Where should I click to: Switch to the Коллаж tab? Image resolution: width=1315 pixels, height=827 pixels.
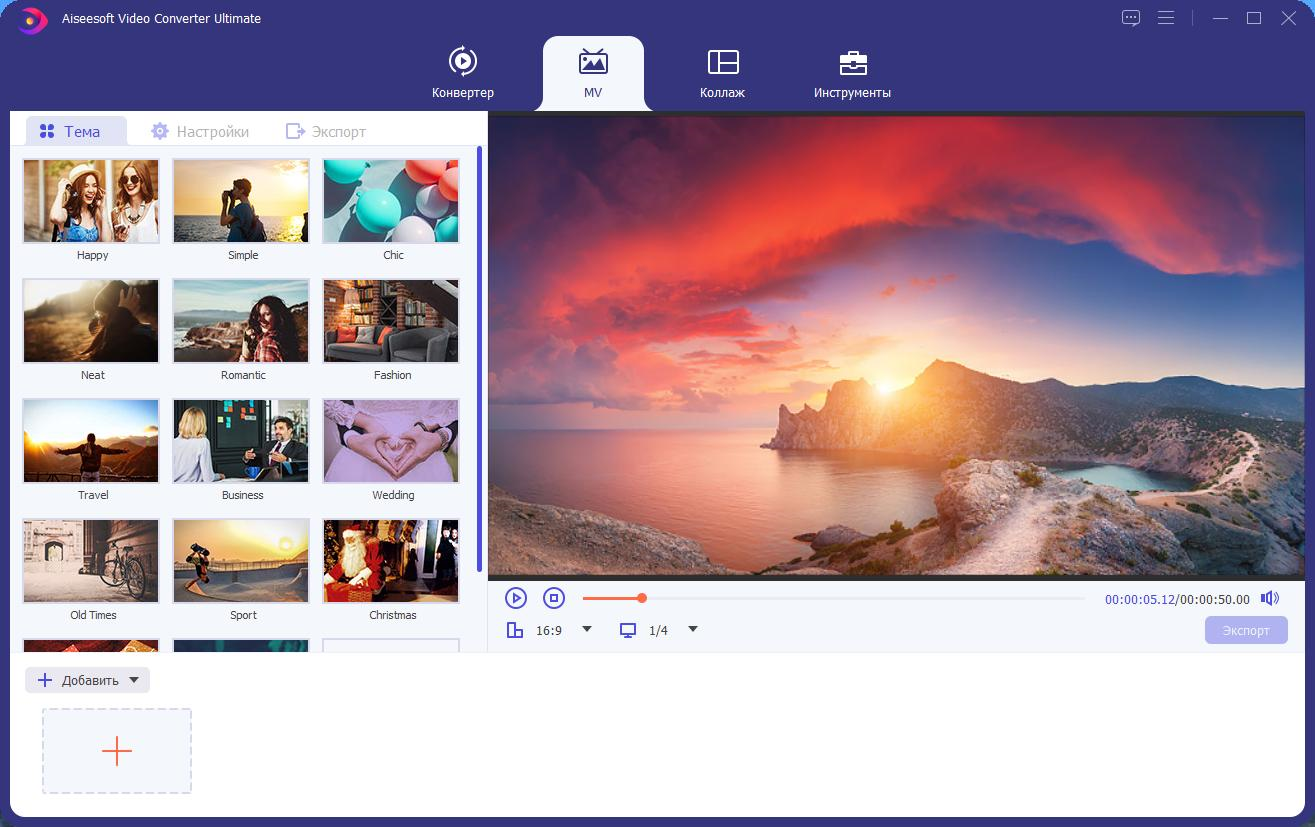tap(722, 73)
